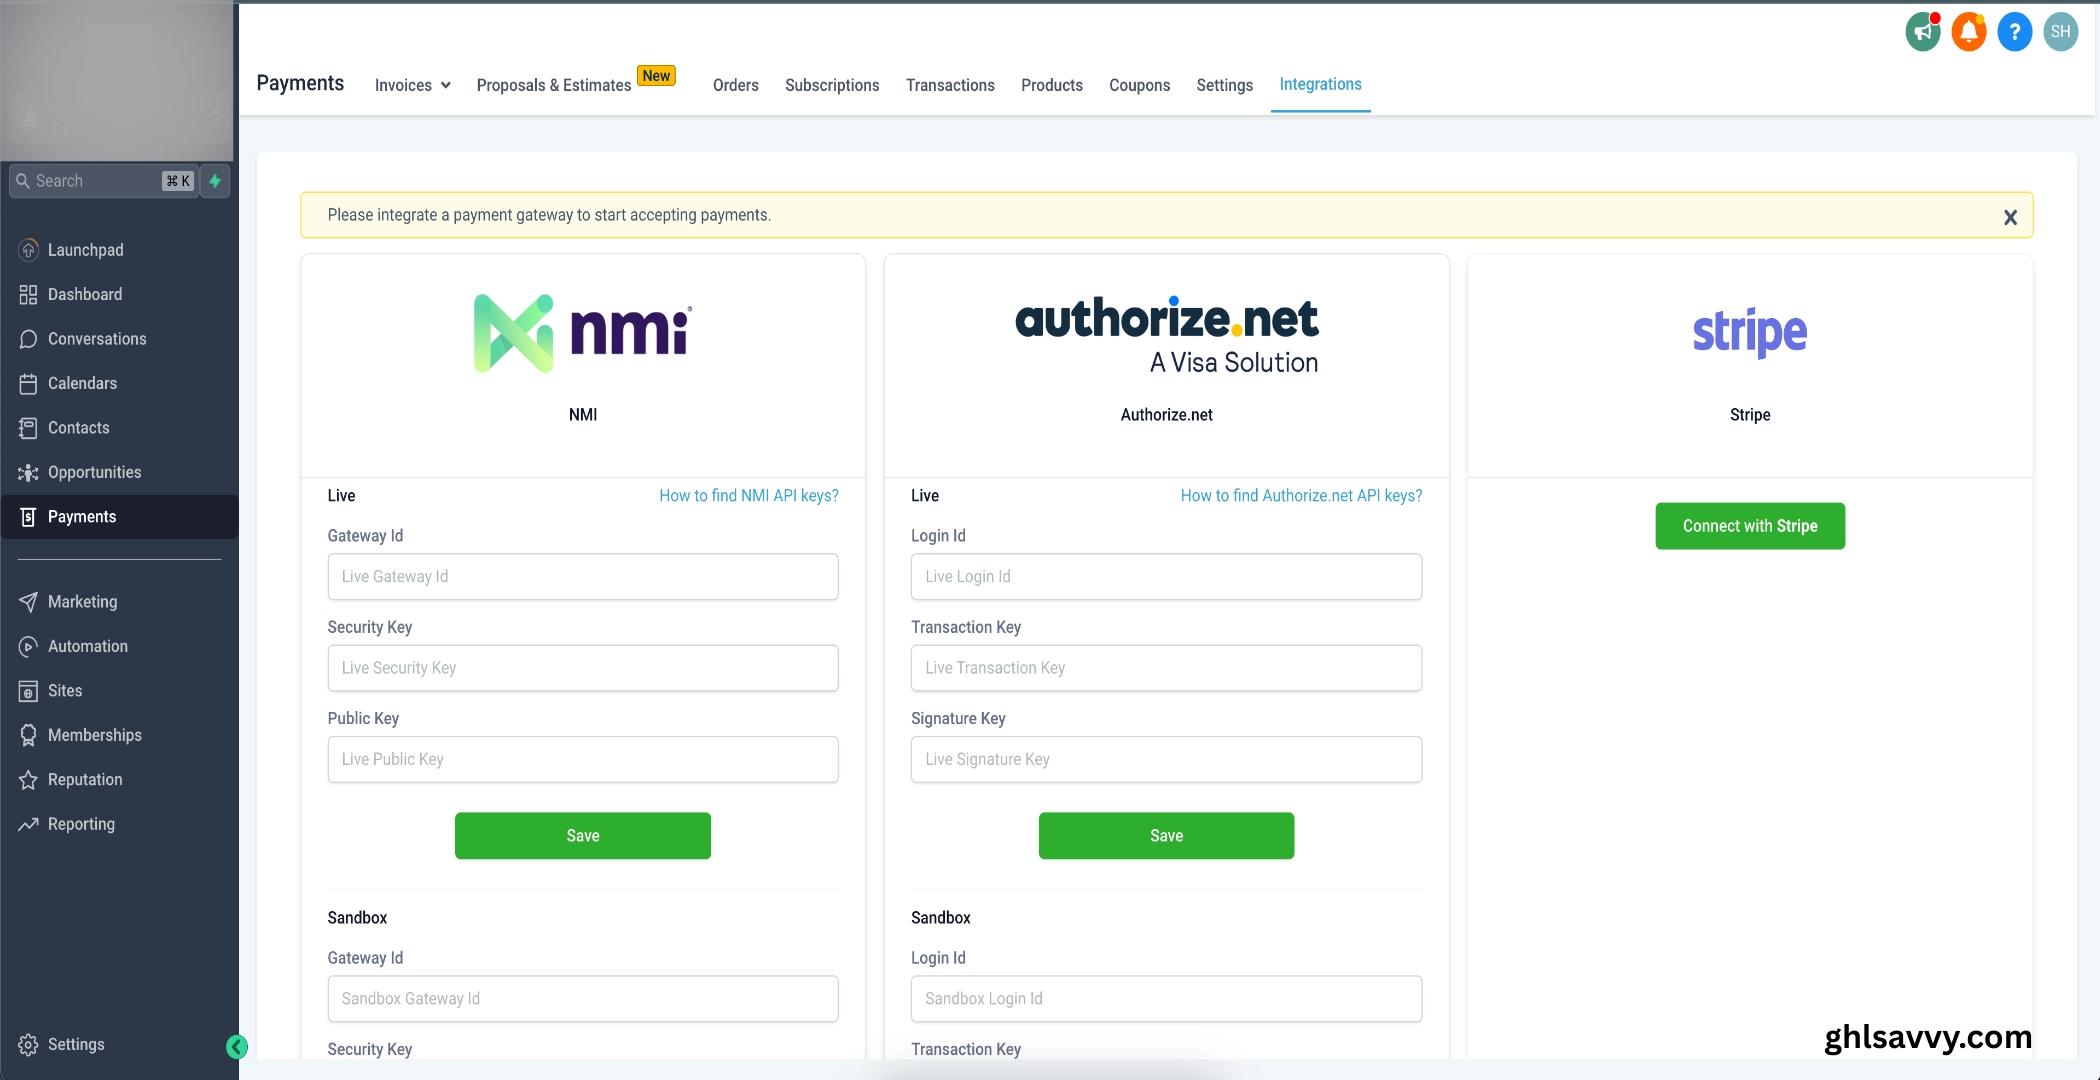Focus the Live Login Id field
This screenshot has height=1080, width=2100.
[1166, 577]
